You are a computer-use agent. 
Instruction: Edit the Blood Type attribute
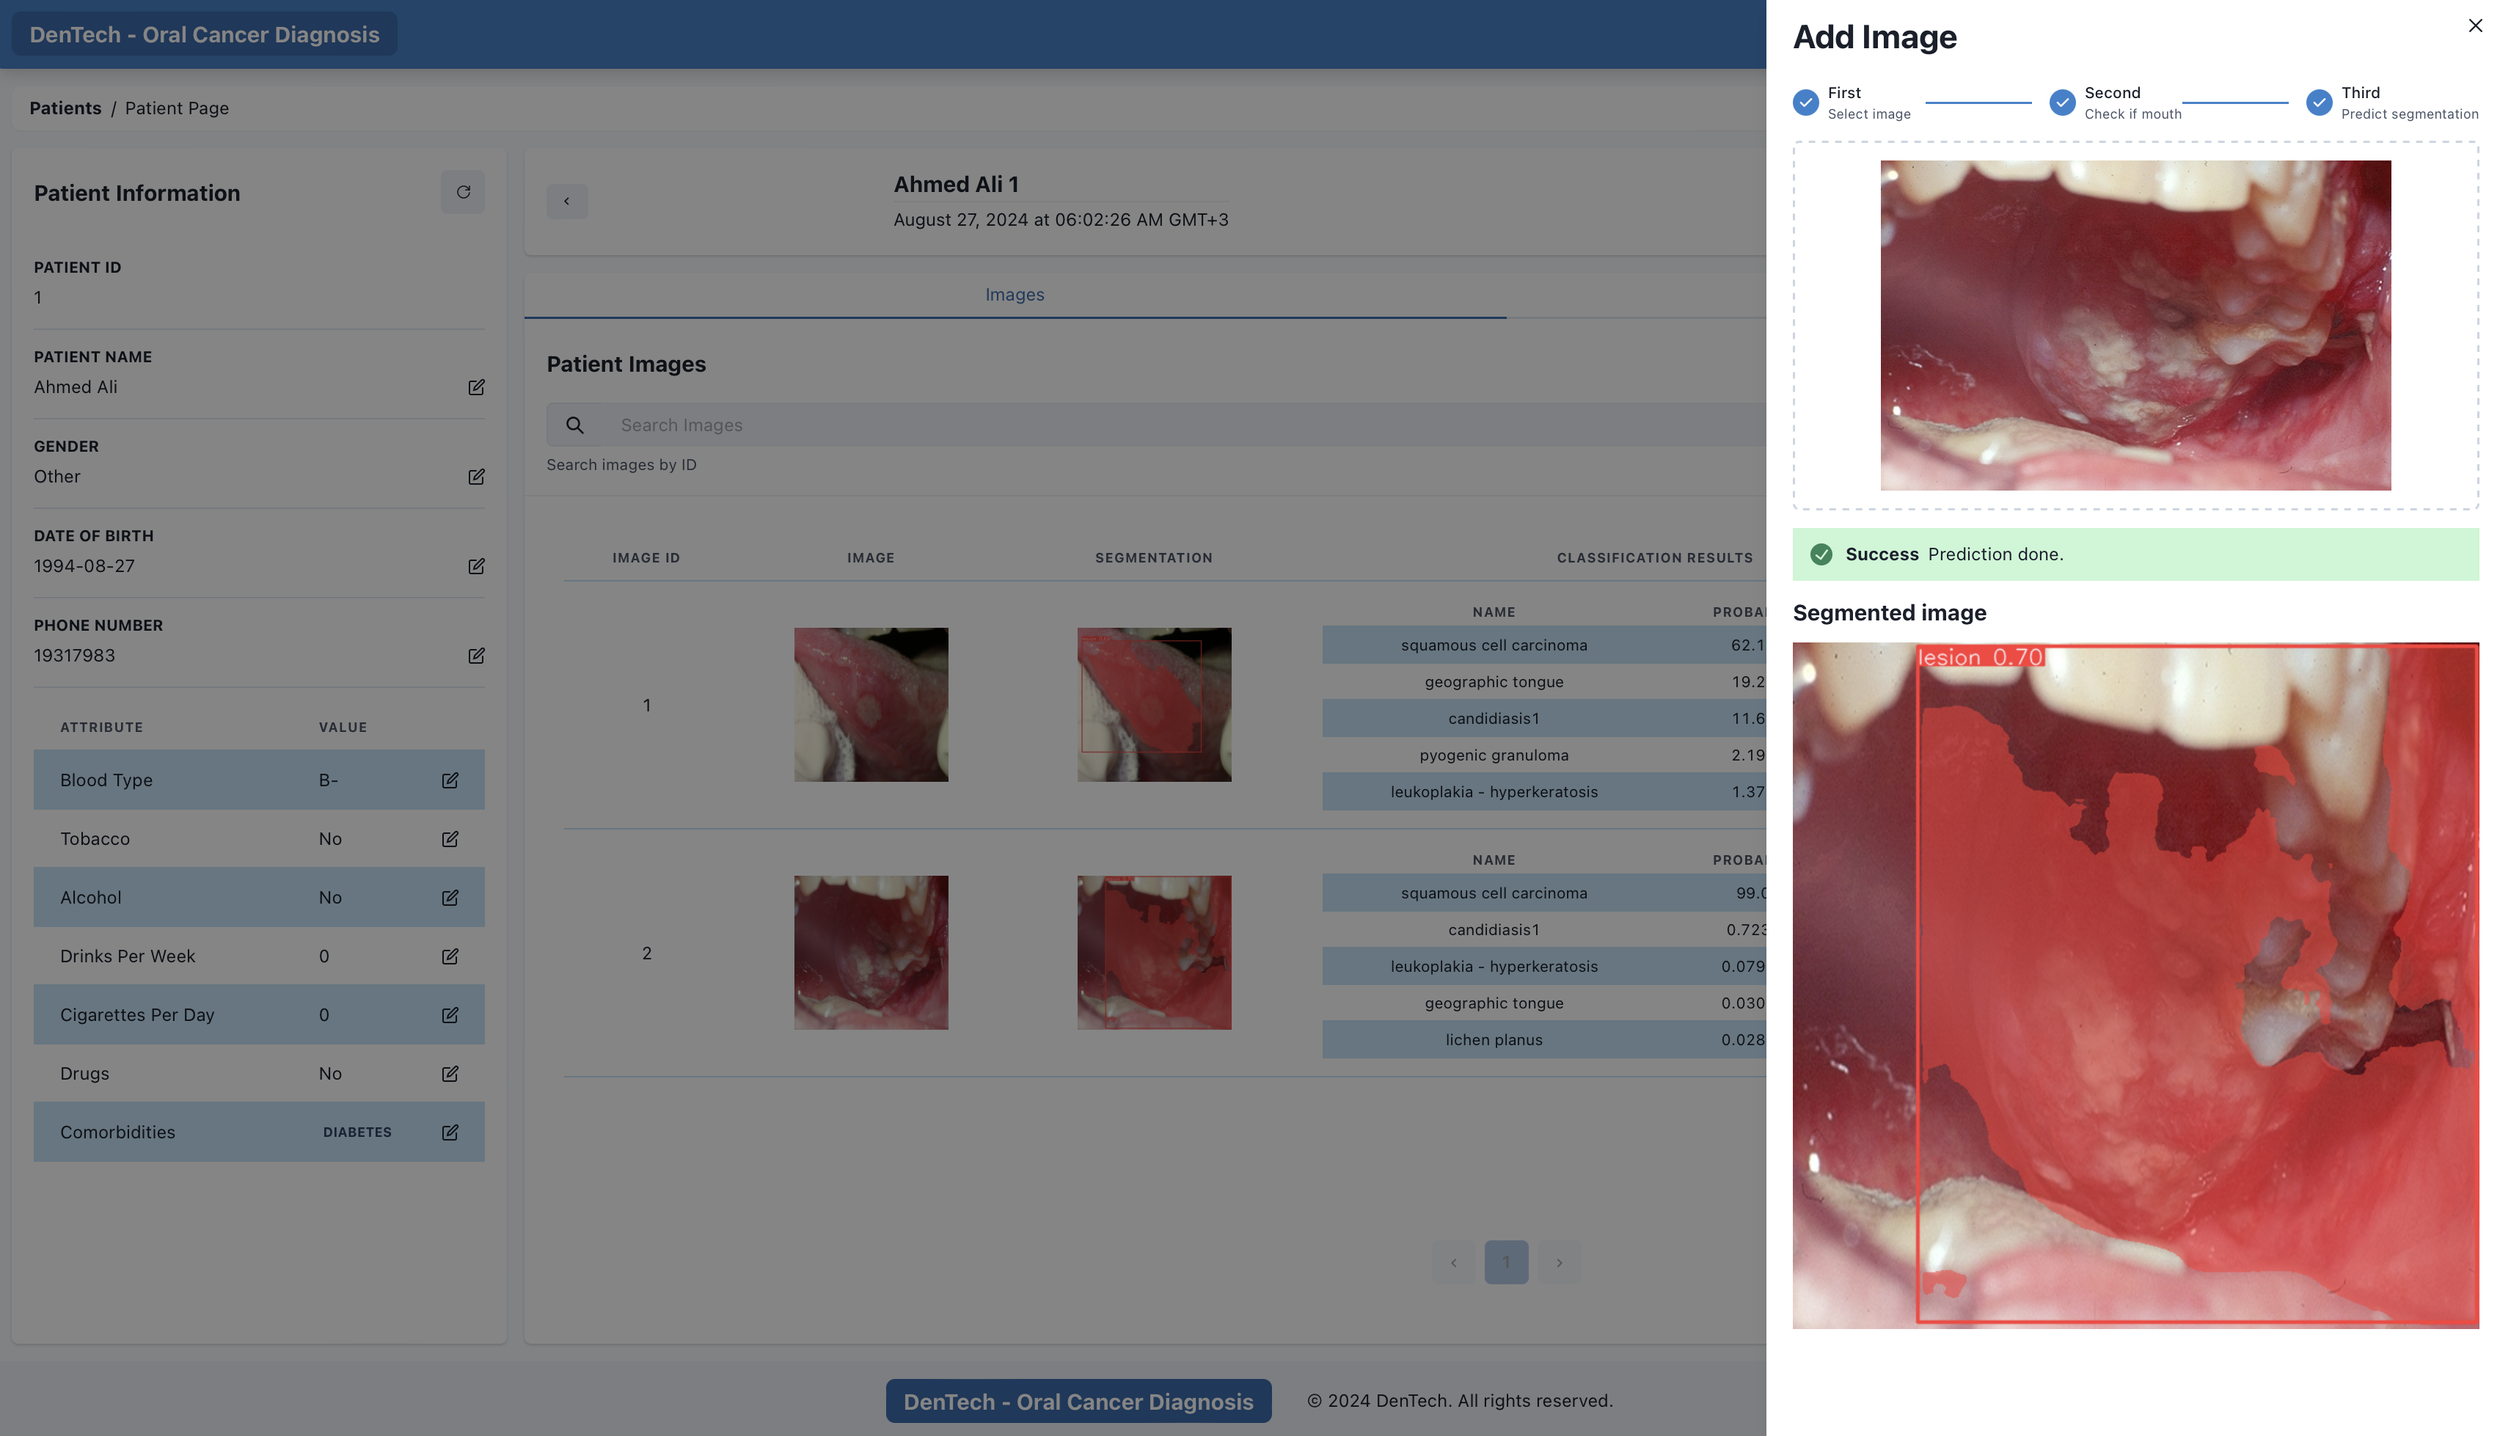[x=450, y=780]
